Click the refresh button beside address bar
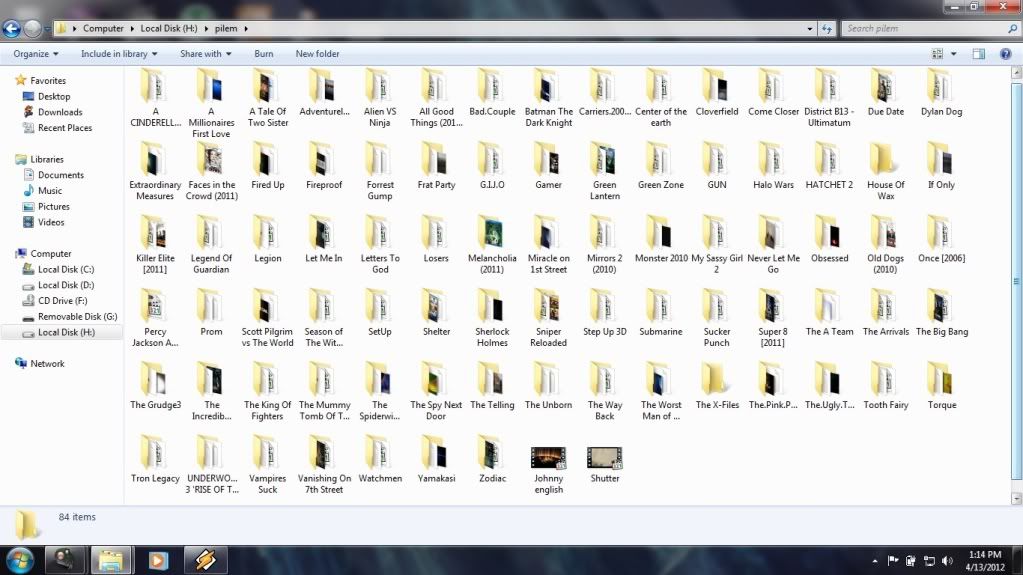Screen dimensions: 1023x575 [x=827, y=29]
